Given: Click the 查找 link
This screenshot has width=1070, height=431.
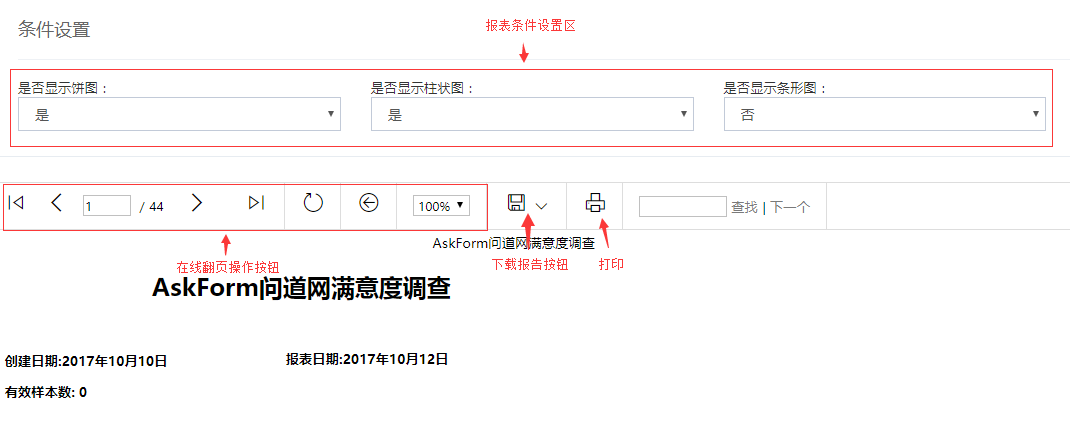Looking at the screenshot, I should (x=744, y=207).
